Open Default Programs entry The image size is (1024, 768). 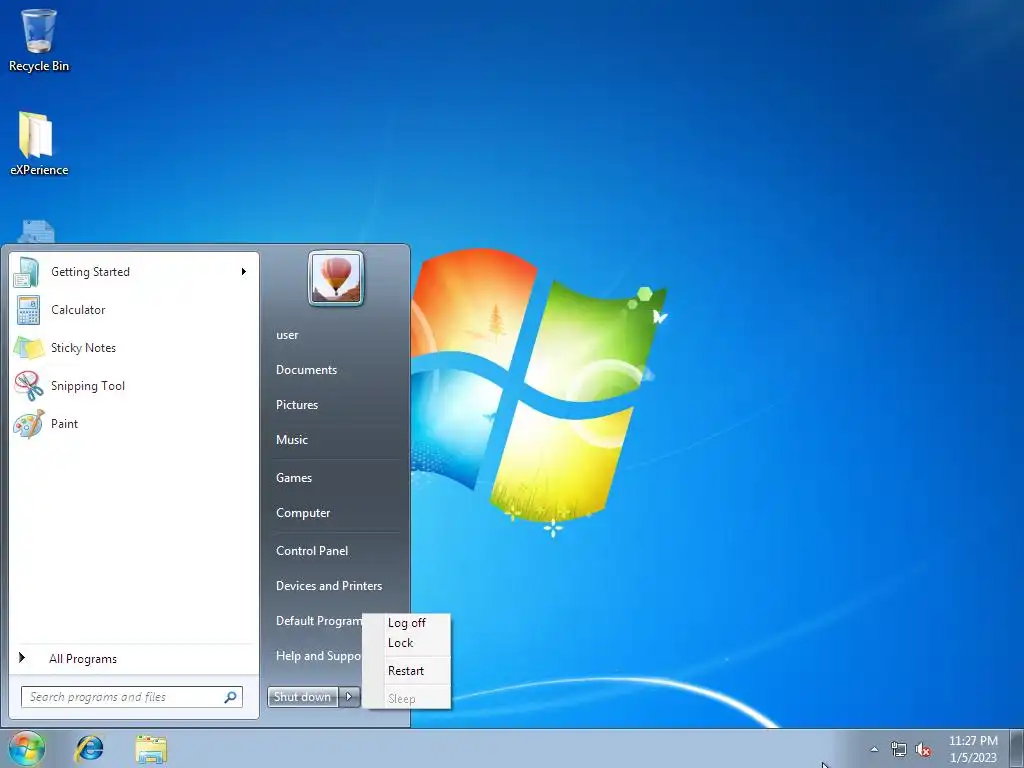click(319, 621)
